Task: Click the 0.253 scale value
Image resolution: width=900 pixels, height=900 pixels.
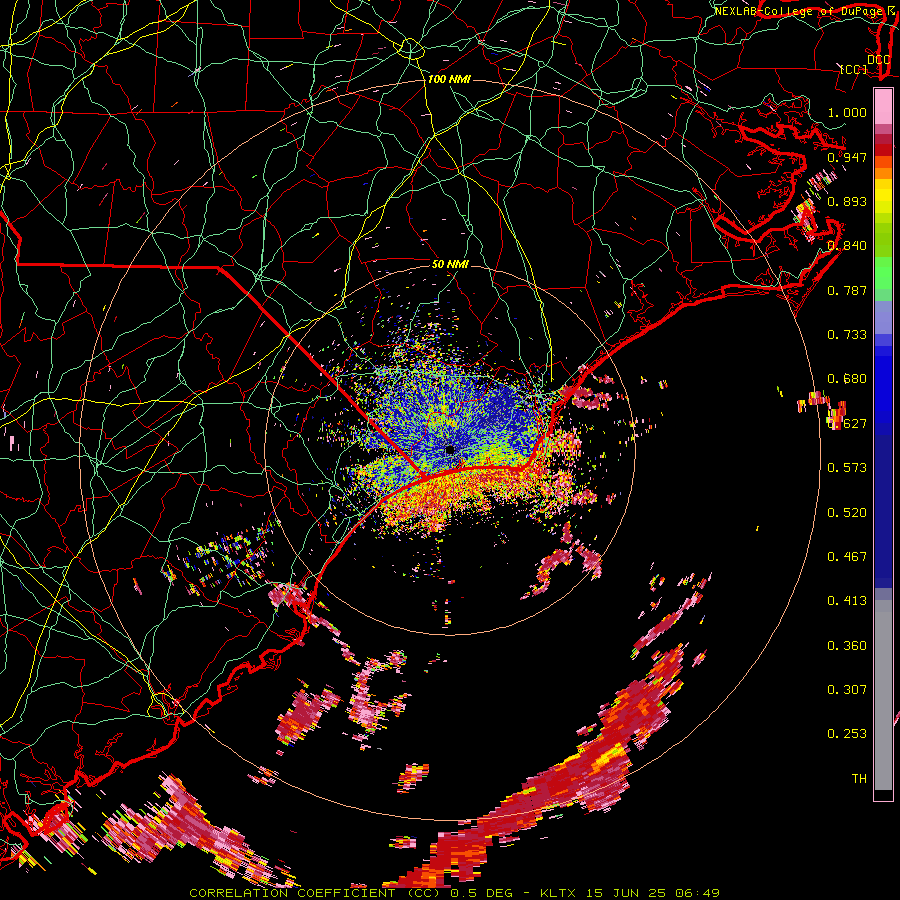Action: point(847,734)
